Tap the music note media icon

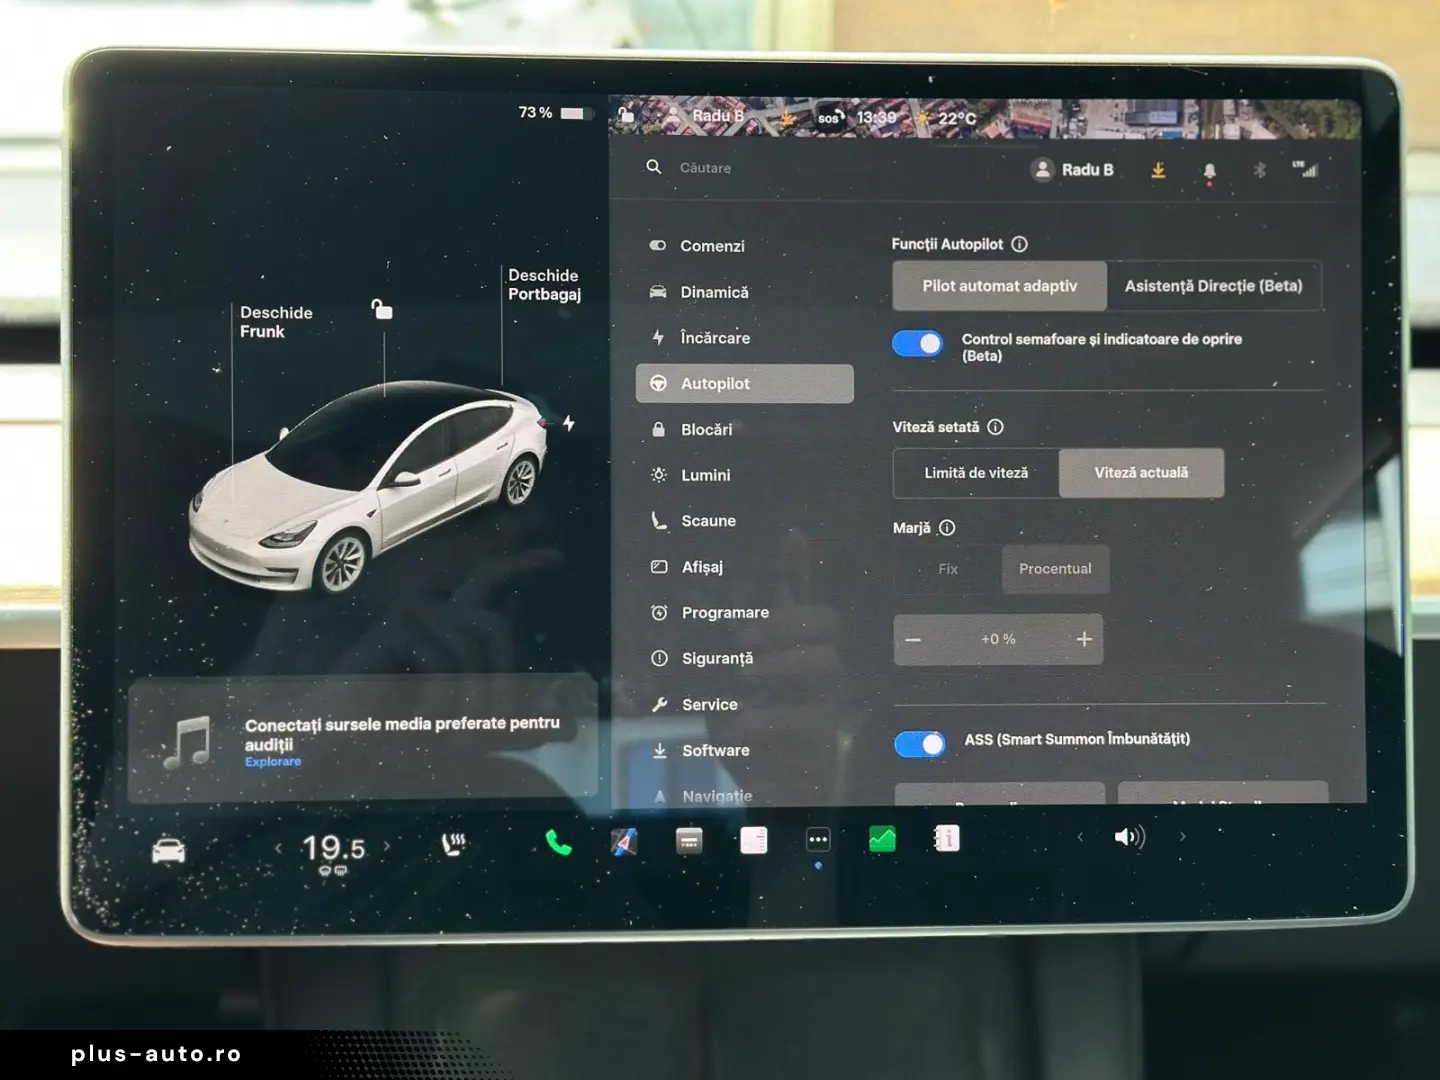point(187,743)
